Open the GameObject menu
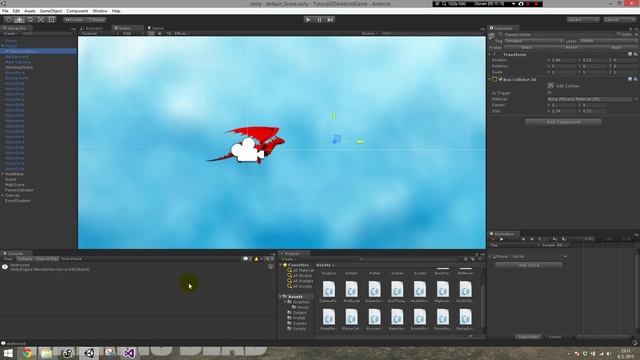 (51, 11)
